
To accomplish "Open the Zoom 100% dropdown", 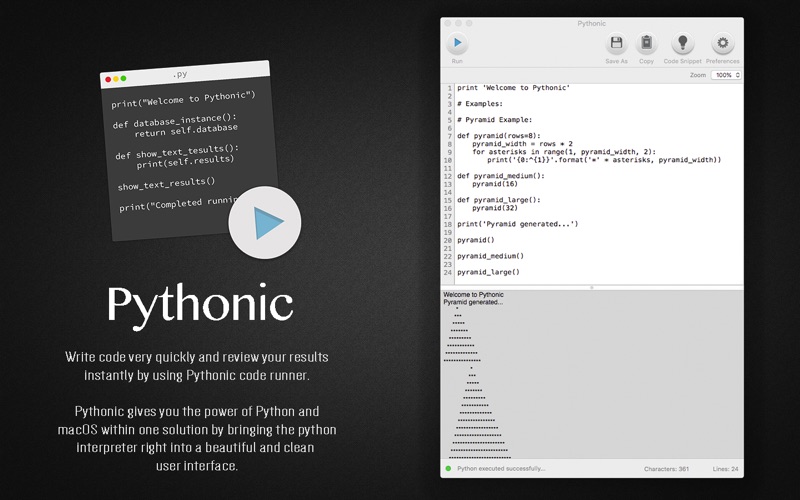I will (726, 75).
